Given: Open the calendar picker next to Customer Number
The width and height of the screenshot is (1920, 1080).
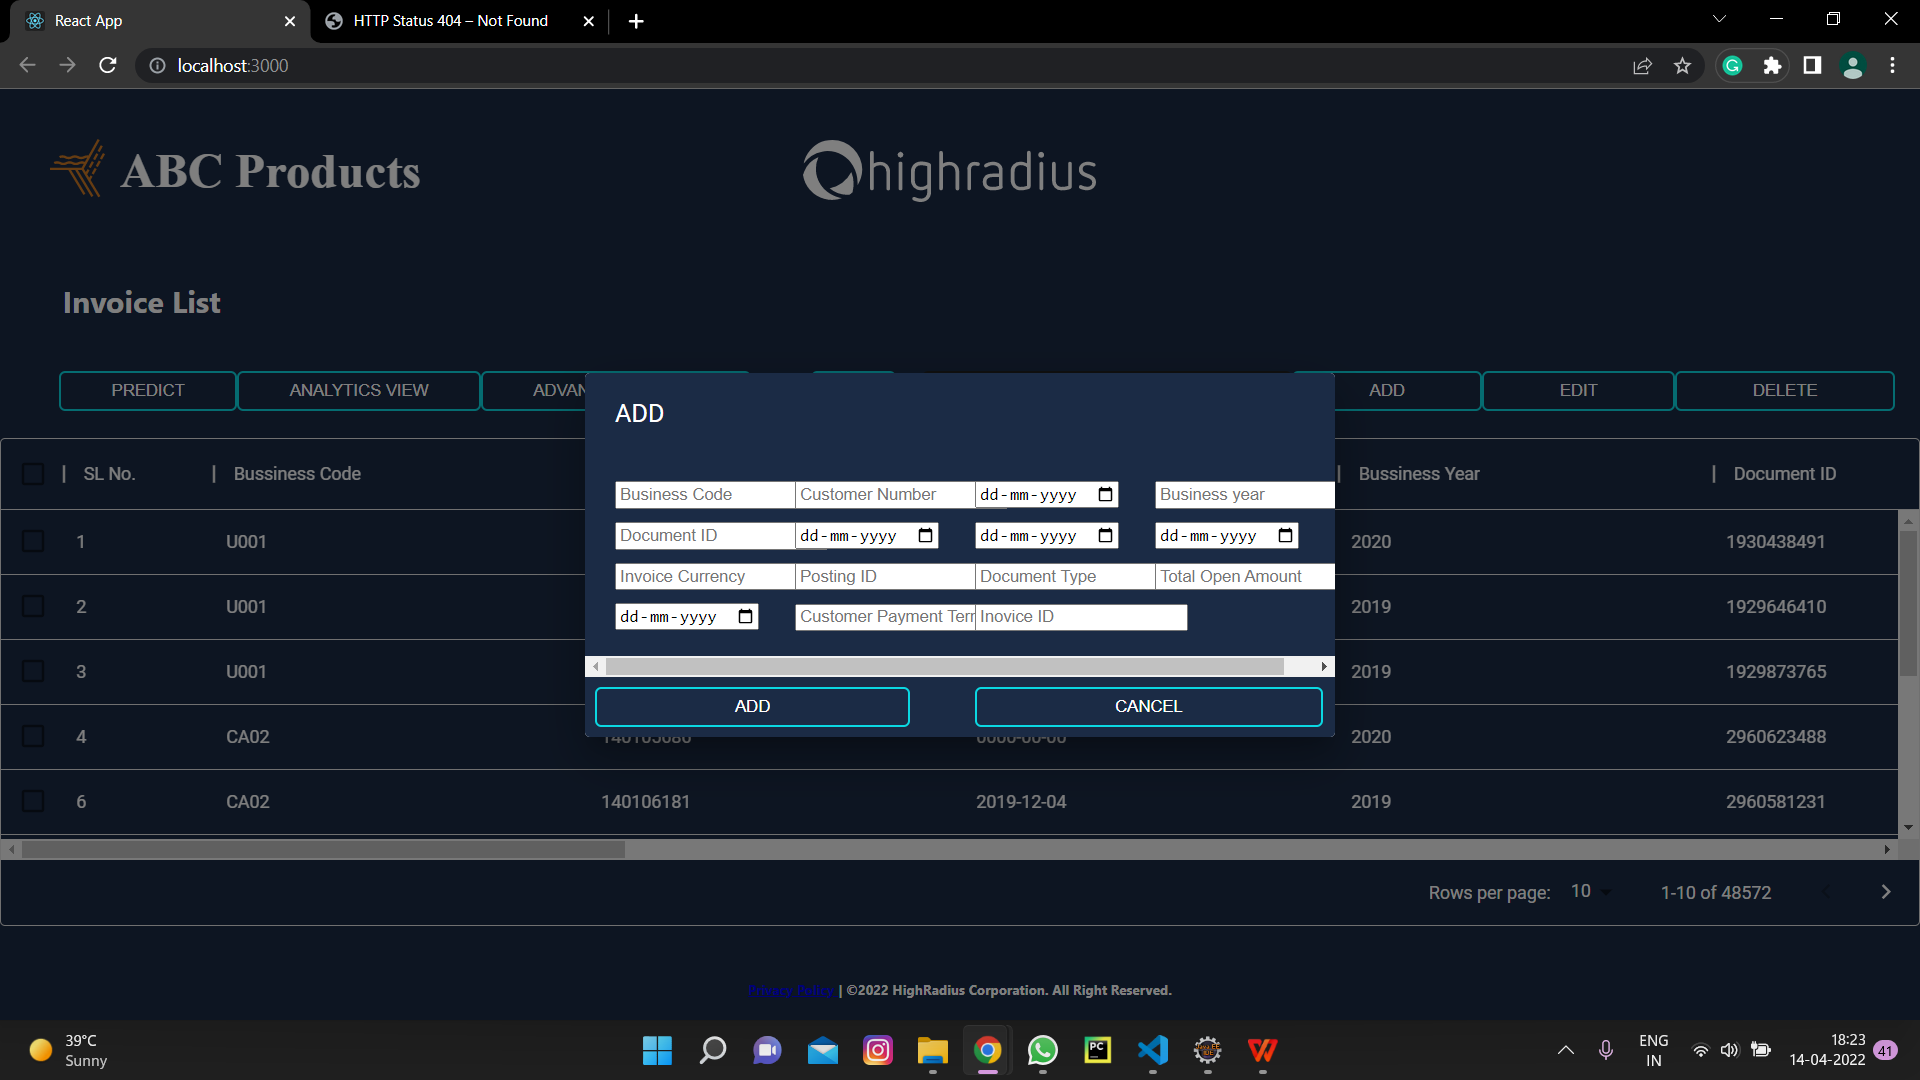Looking at the screenshot, I should (1104, 494).
